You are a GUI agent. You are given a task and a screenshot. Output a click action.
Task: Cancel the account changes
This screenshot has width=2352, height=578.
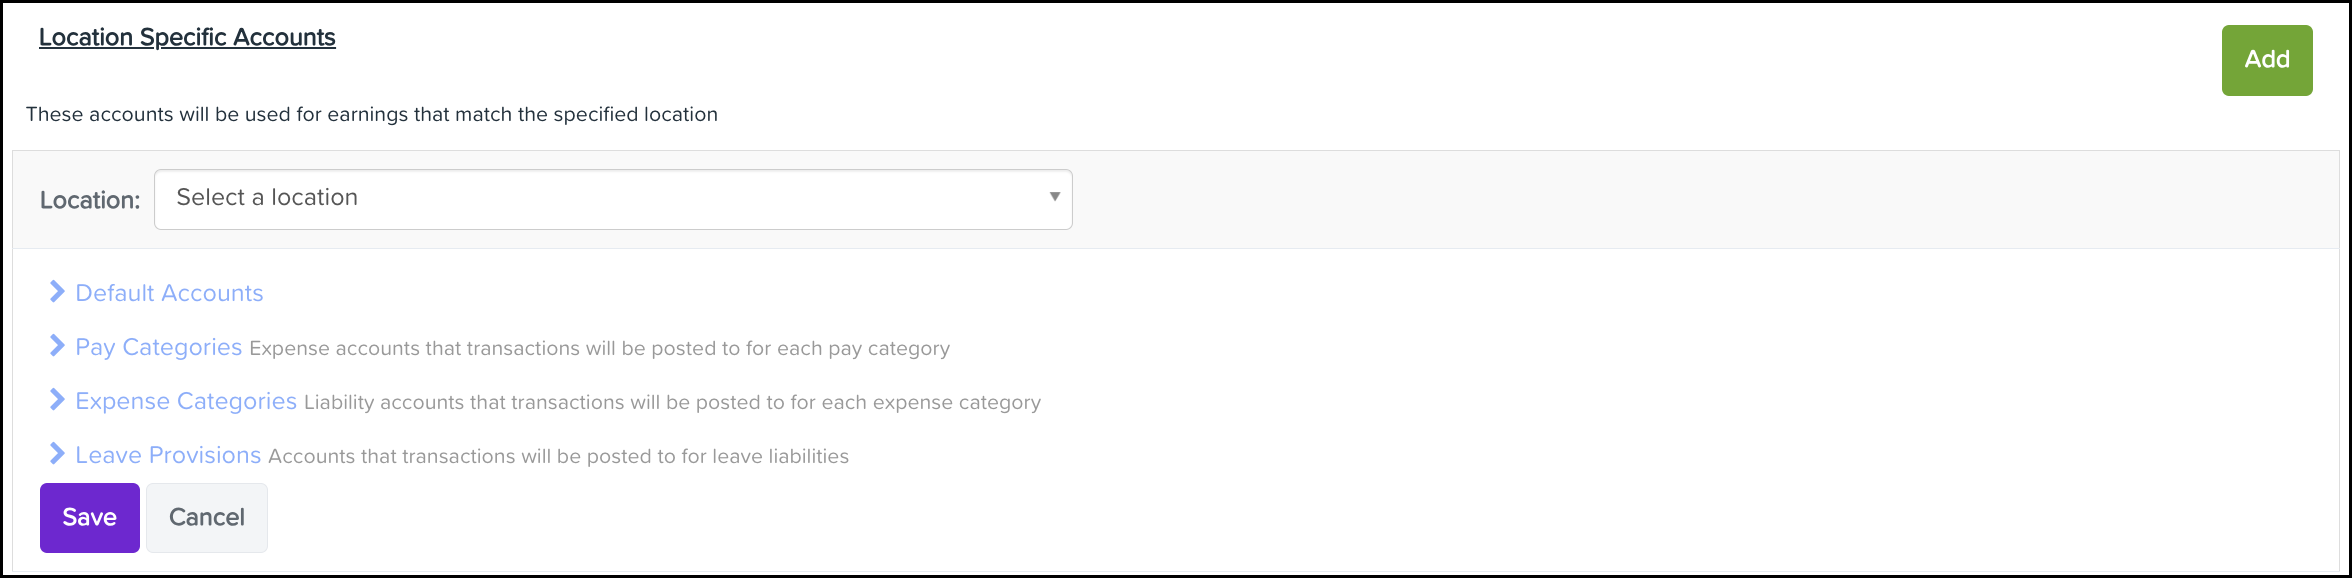[207, 517]
